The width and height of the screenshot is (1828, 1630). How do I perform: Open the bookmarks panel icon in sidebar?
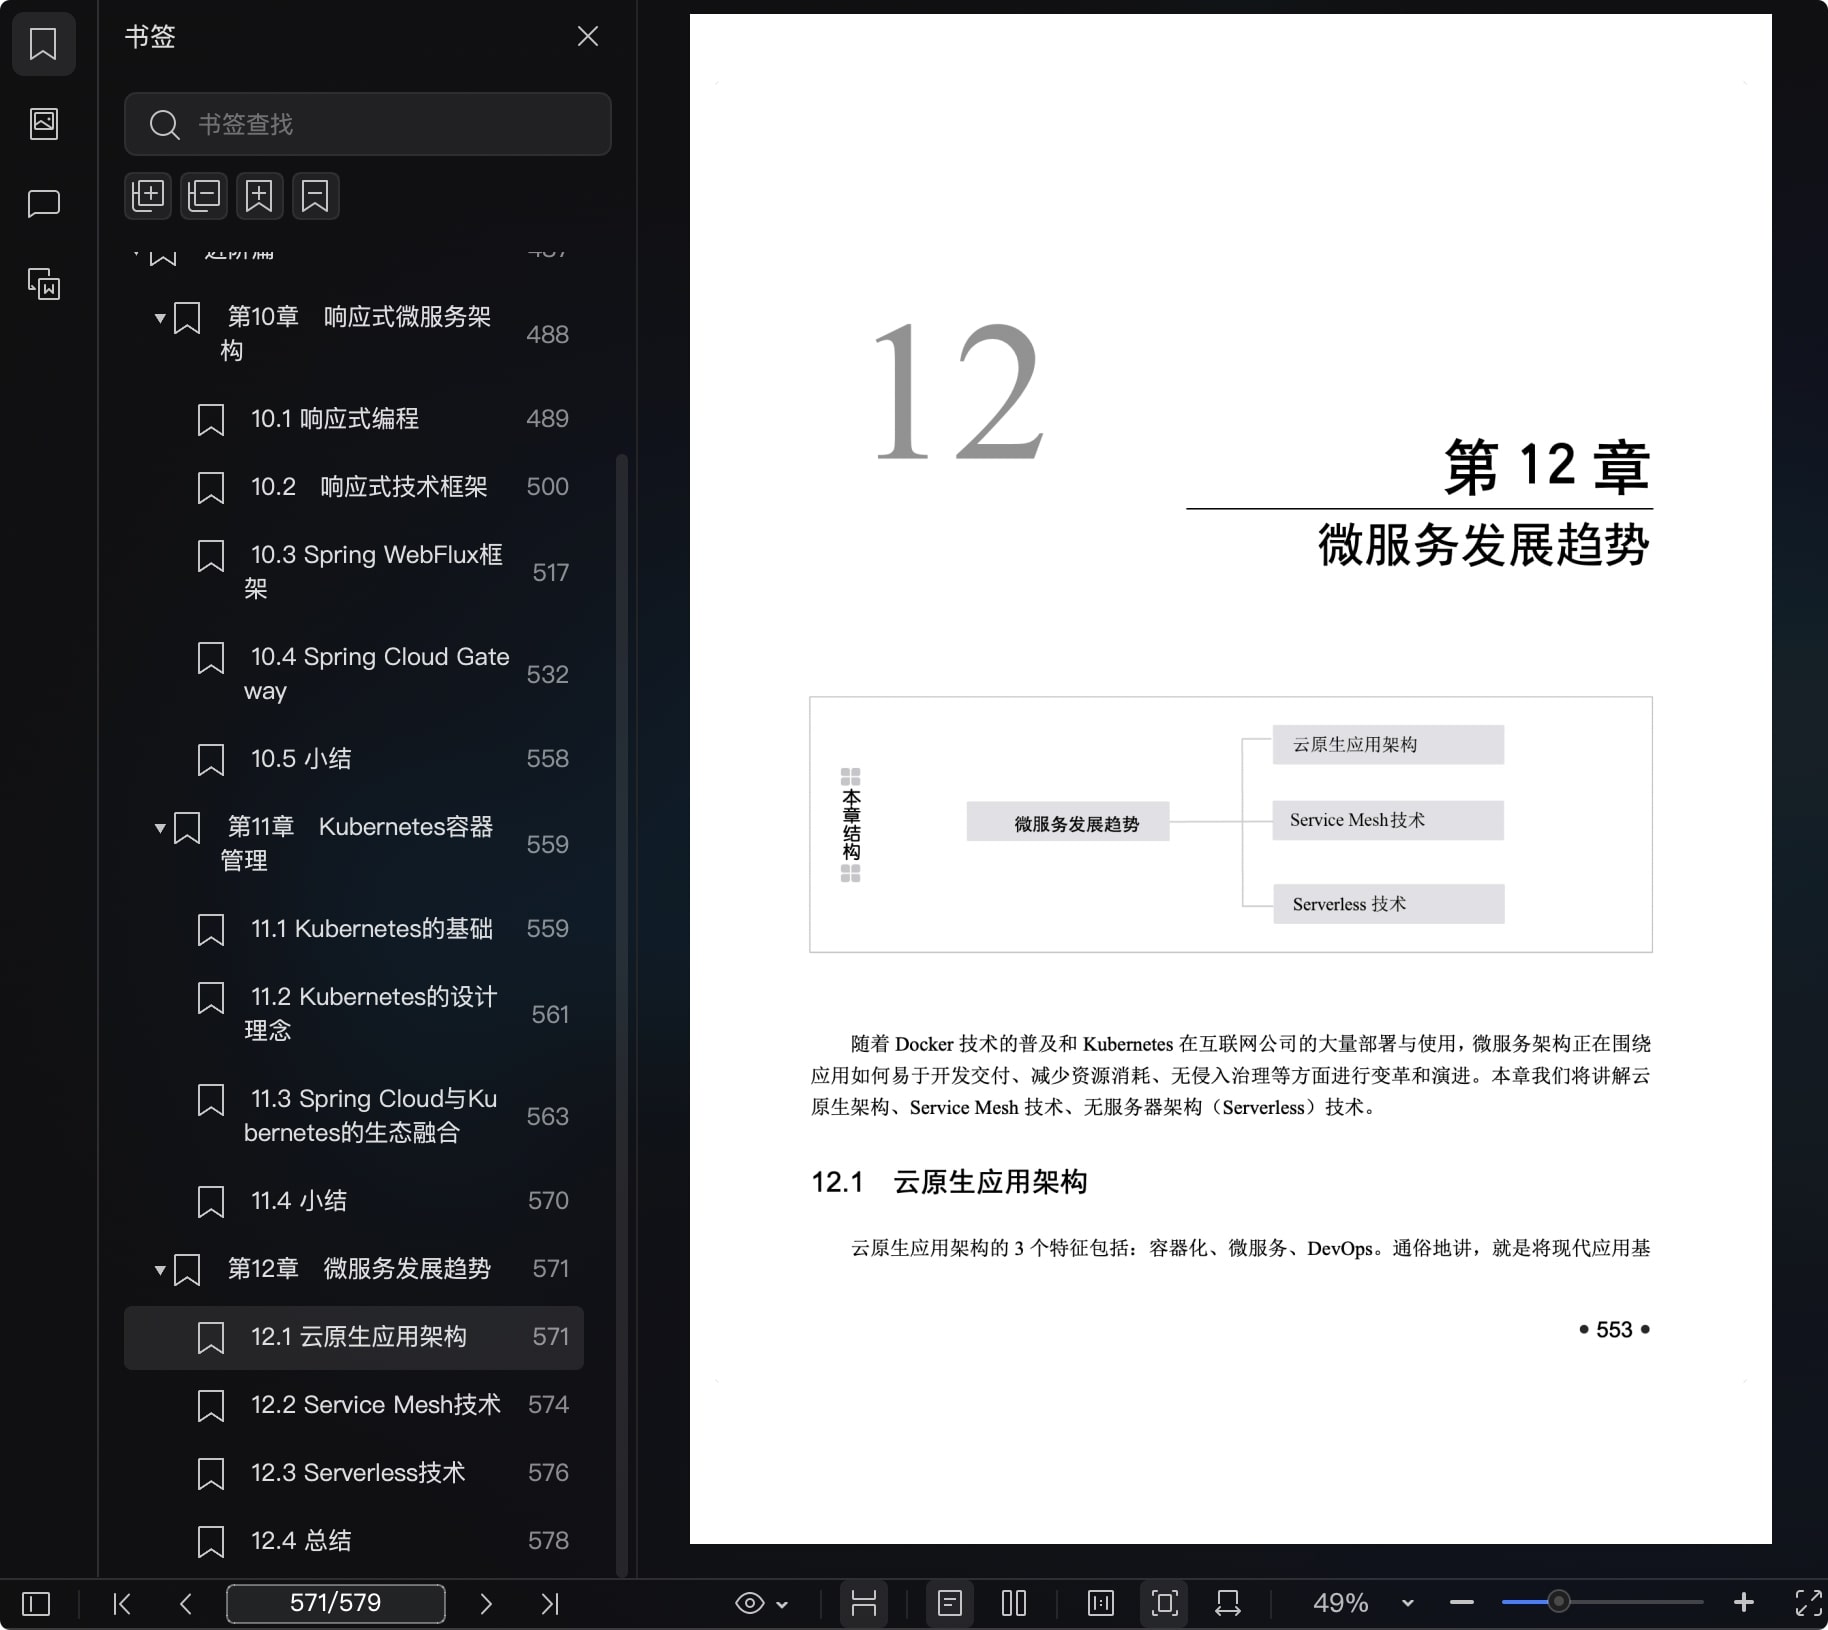tap(43, 43)
